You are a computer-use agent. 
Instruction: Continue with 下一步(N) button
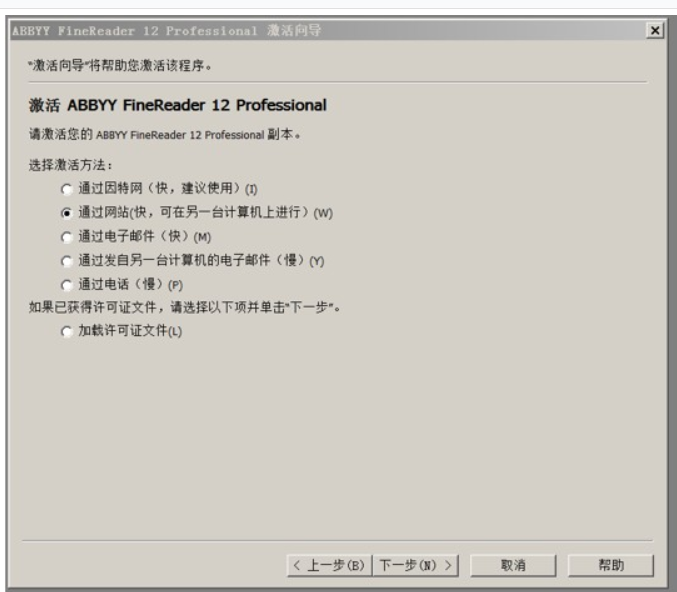click(415, 565)
